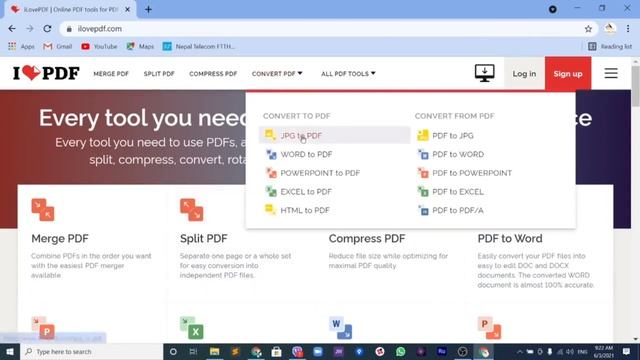
Task: Close the iLovePDF browser tab
Action: (127, 9)
